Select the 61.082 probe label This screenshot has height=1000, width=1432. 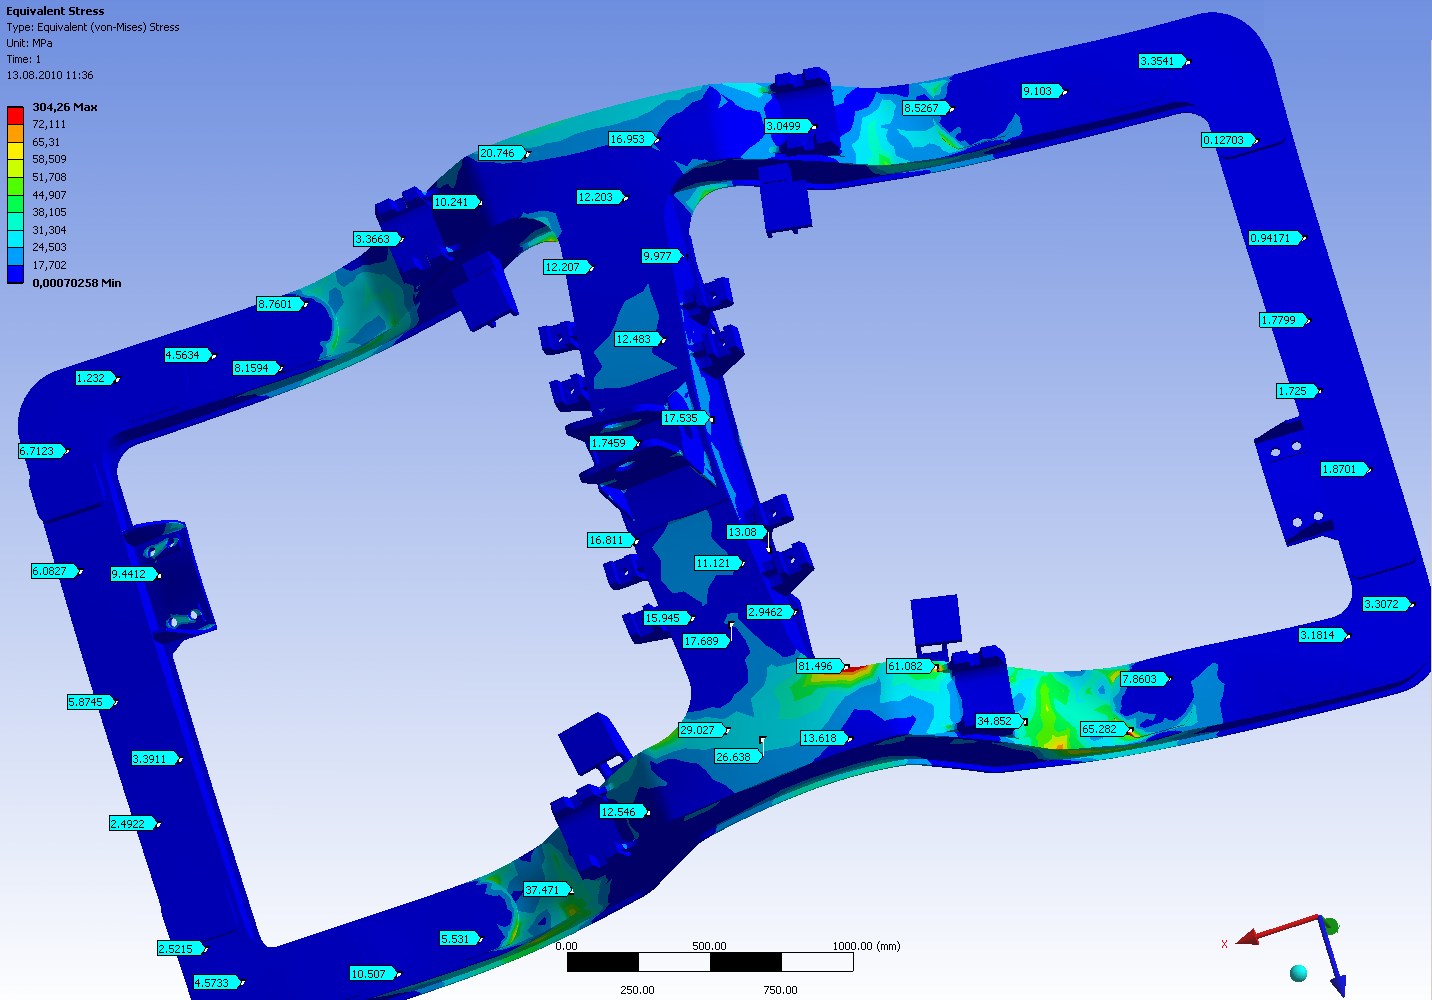pyautogui.click(x=909, y=666)
